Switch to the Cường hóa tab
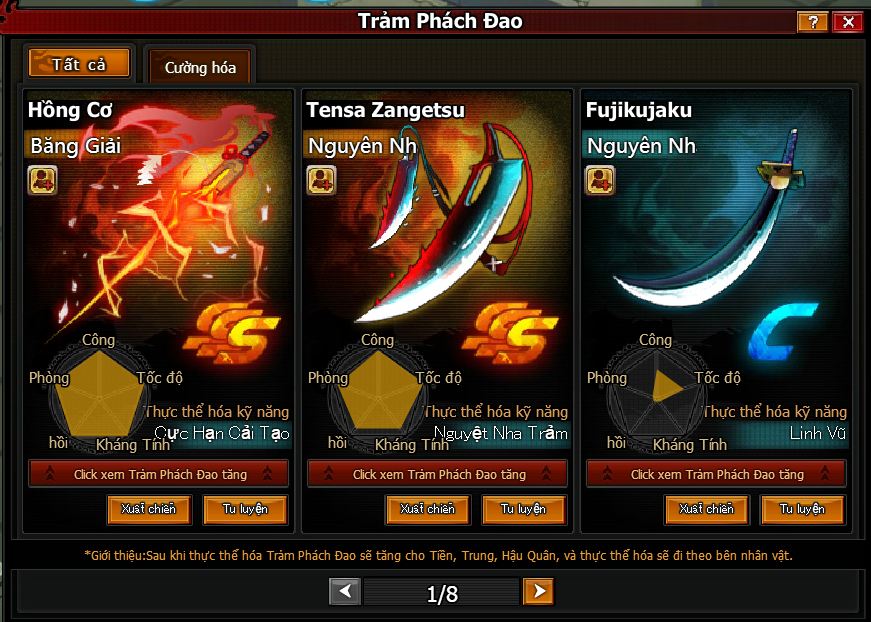 coord(200,68)
